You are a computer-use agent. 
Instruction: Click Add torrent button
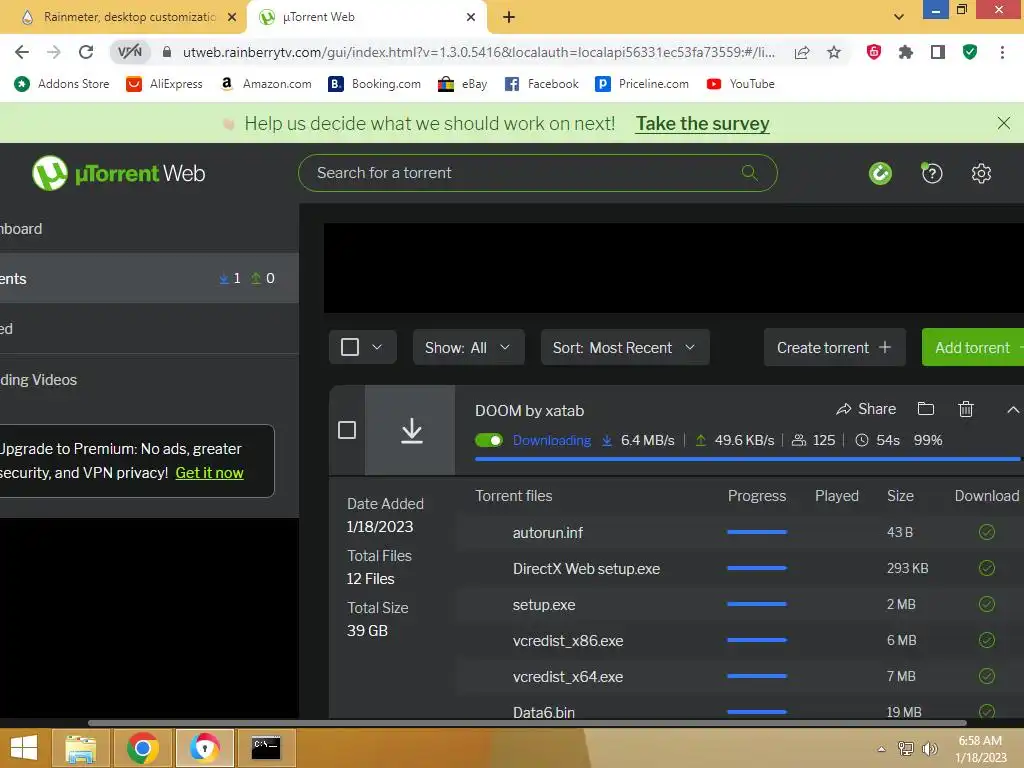click(973, 347)
